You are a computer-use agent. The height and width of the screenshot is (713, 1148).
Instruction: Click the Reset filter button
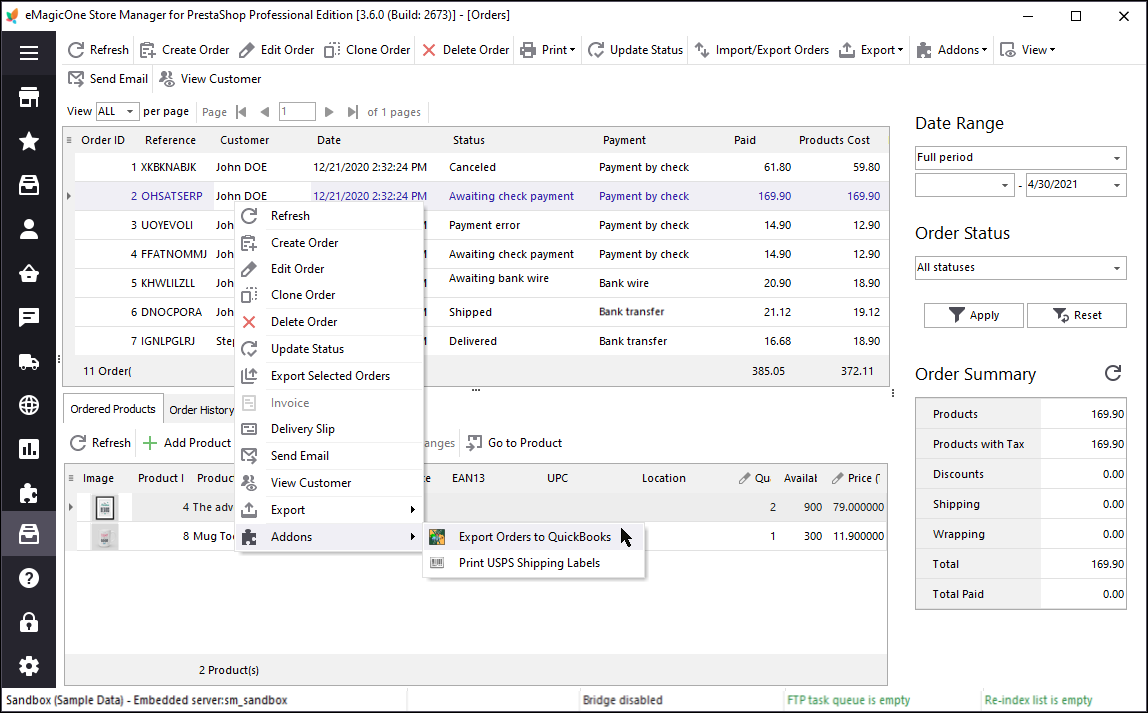click(1076, 316)
